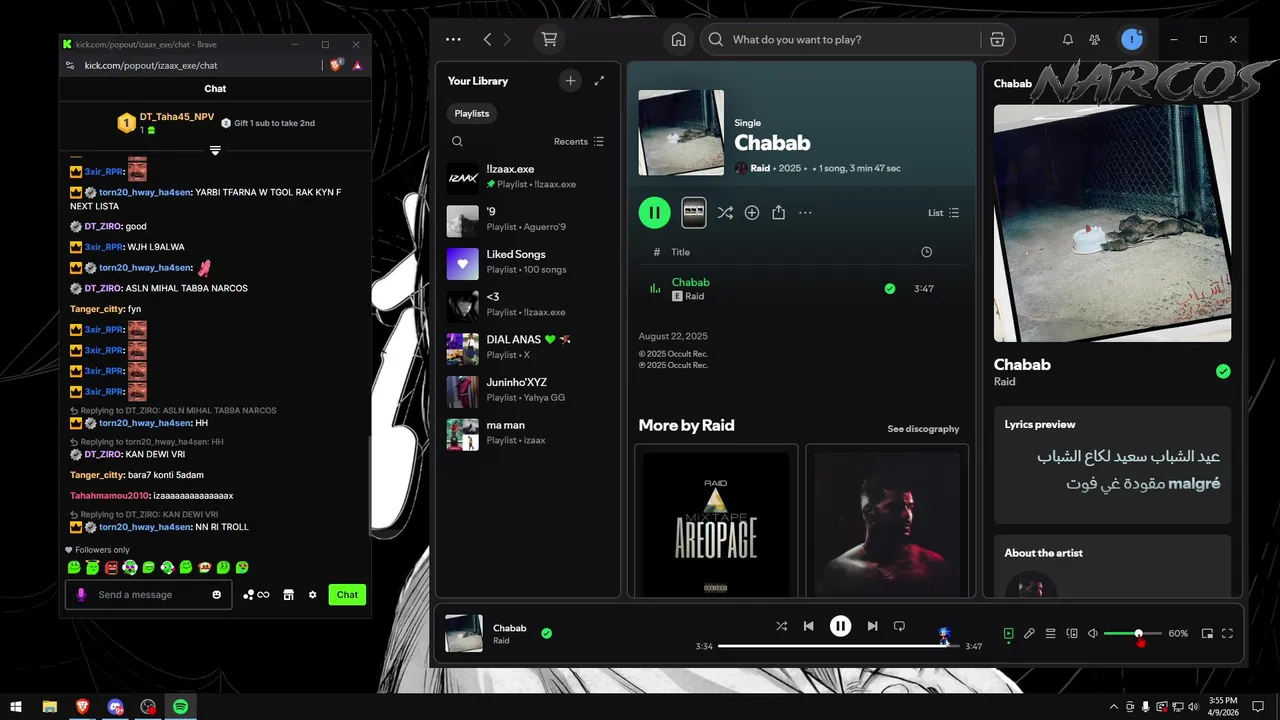The height and width of the screenshot is (720, 1280).
Task: Open the miniplayer
Action: click(1207, 633)
